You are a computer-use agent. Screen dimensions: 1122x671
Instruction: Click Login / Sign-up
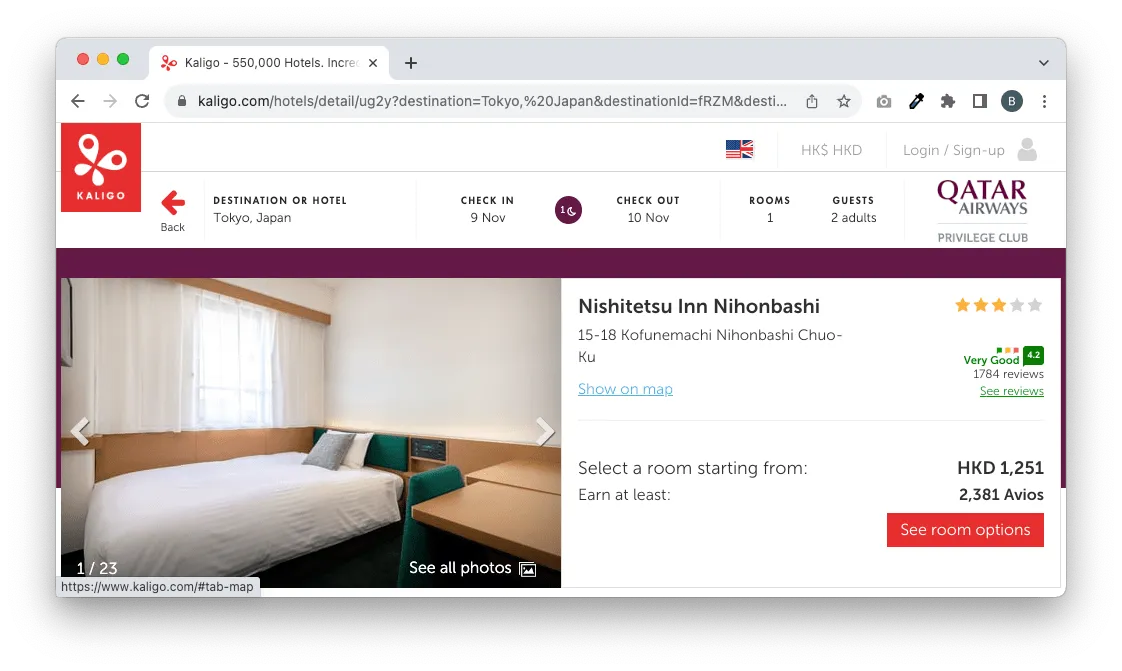[953, 150]
